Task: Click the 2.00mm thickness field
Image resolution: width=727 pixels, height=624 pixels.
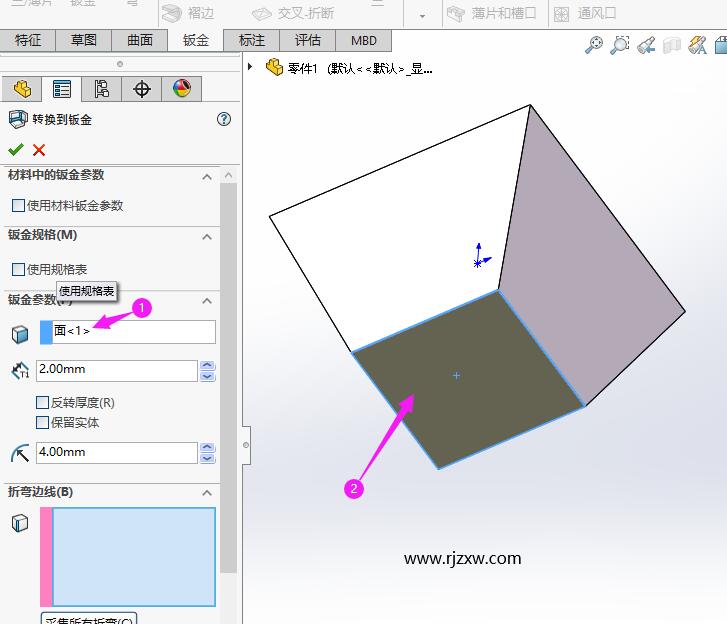Action: 117,371
